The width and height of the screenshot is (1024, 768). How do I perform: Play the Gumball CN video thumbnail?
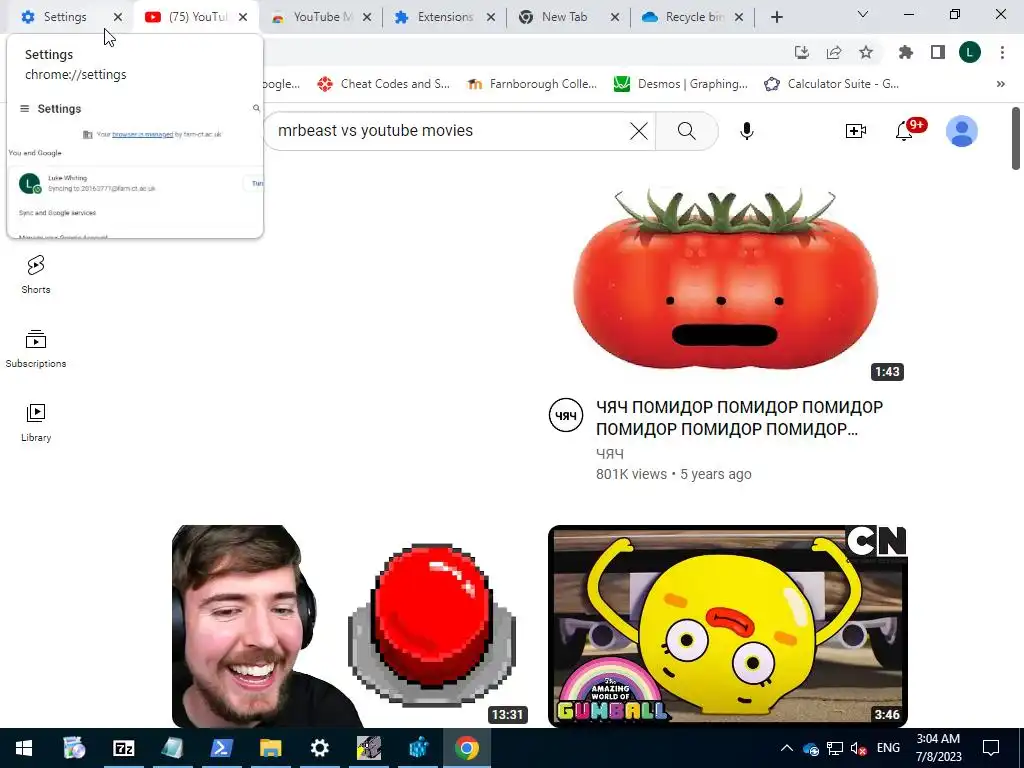(728, 626)
